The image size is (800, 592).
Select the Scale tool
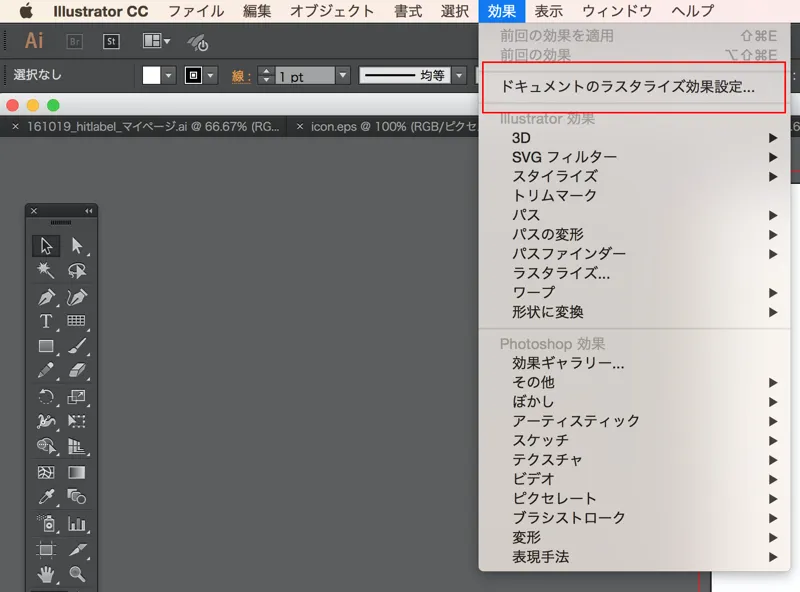(77, 397)
